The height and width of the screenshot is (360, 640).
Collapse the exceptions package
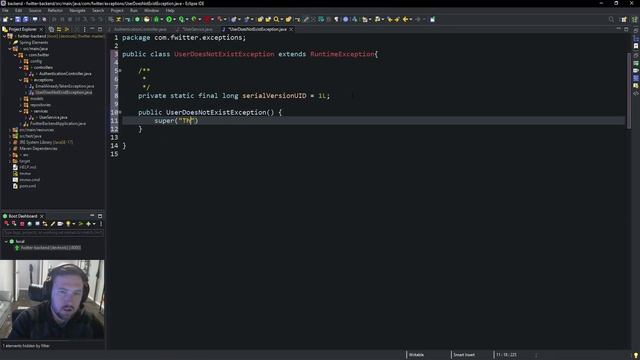click(x=20, y=80)
